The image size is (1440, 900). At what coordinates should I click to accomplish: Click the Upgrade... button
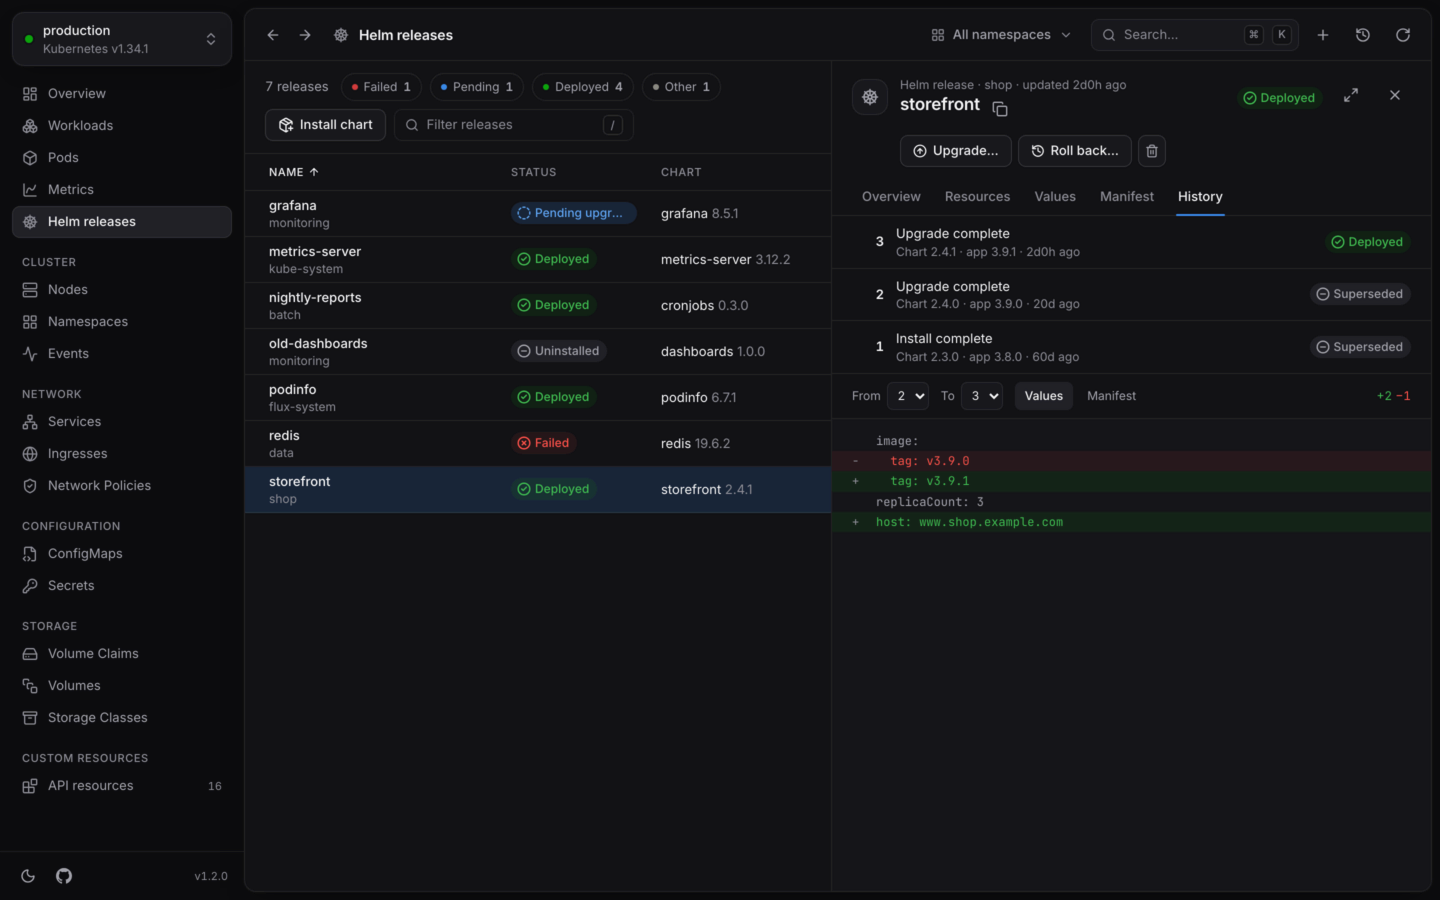pyautogui.click(x=956, y=151)
